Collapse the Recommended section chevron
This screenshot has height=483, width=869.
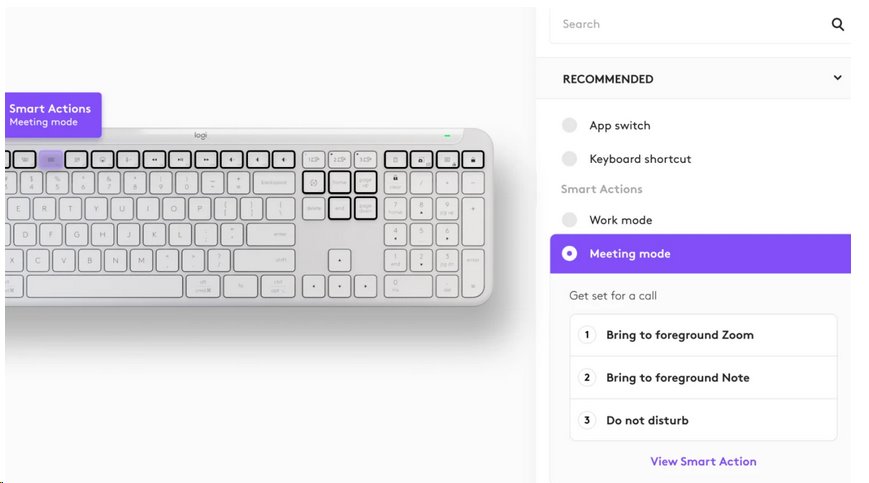click(838, 79)
